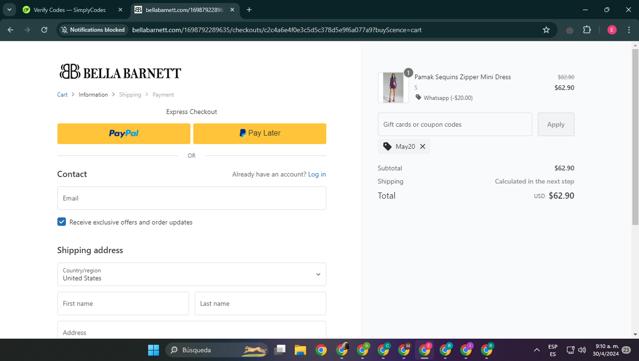
Task: Open Task View on the taskbar
Action: (280, 350)
